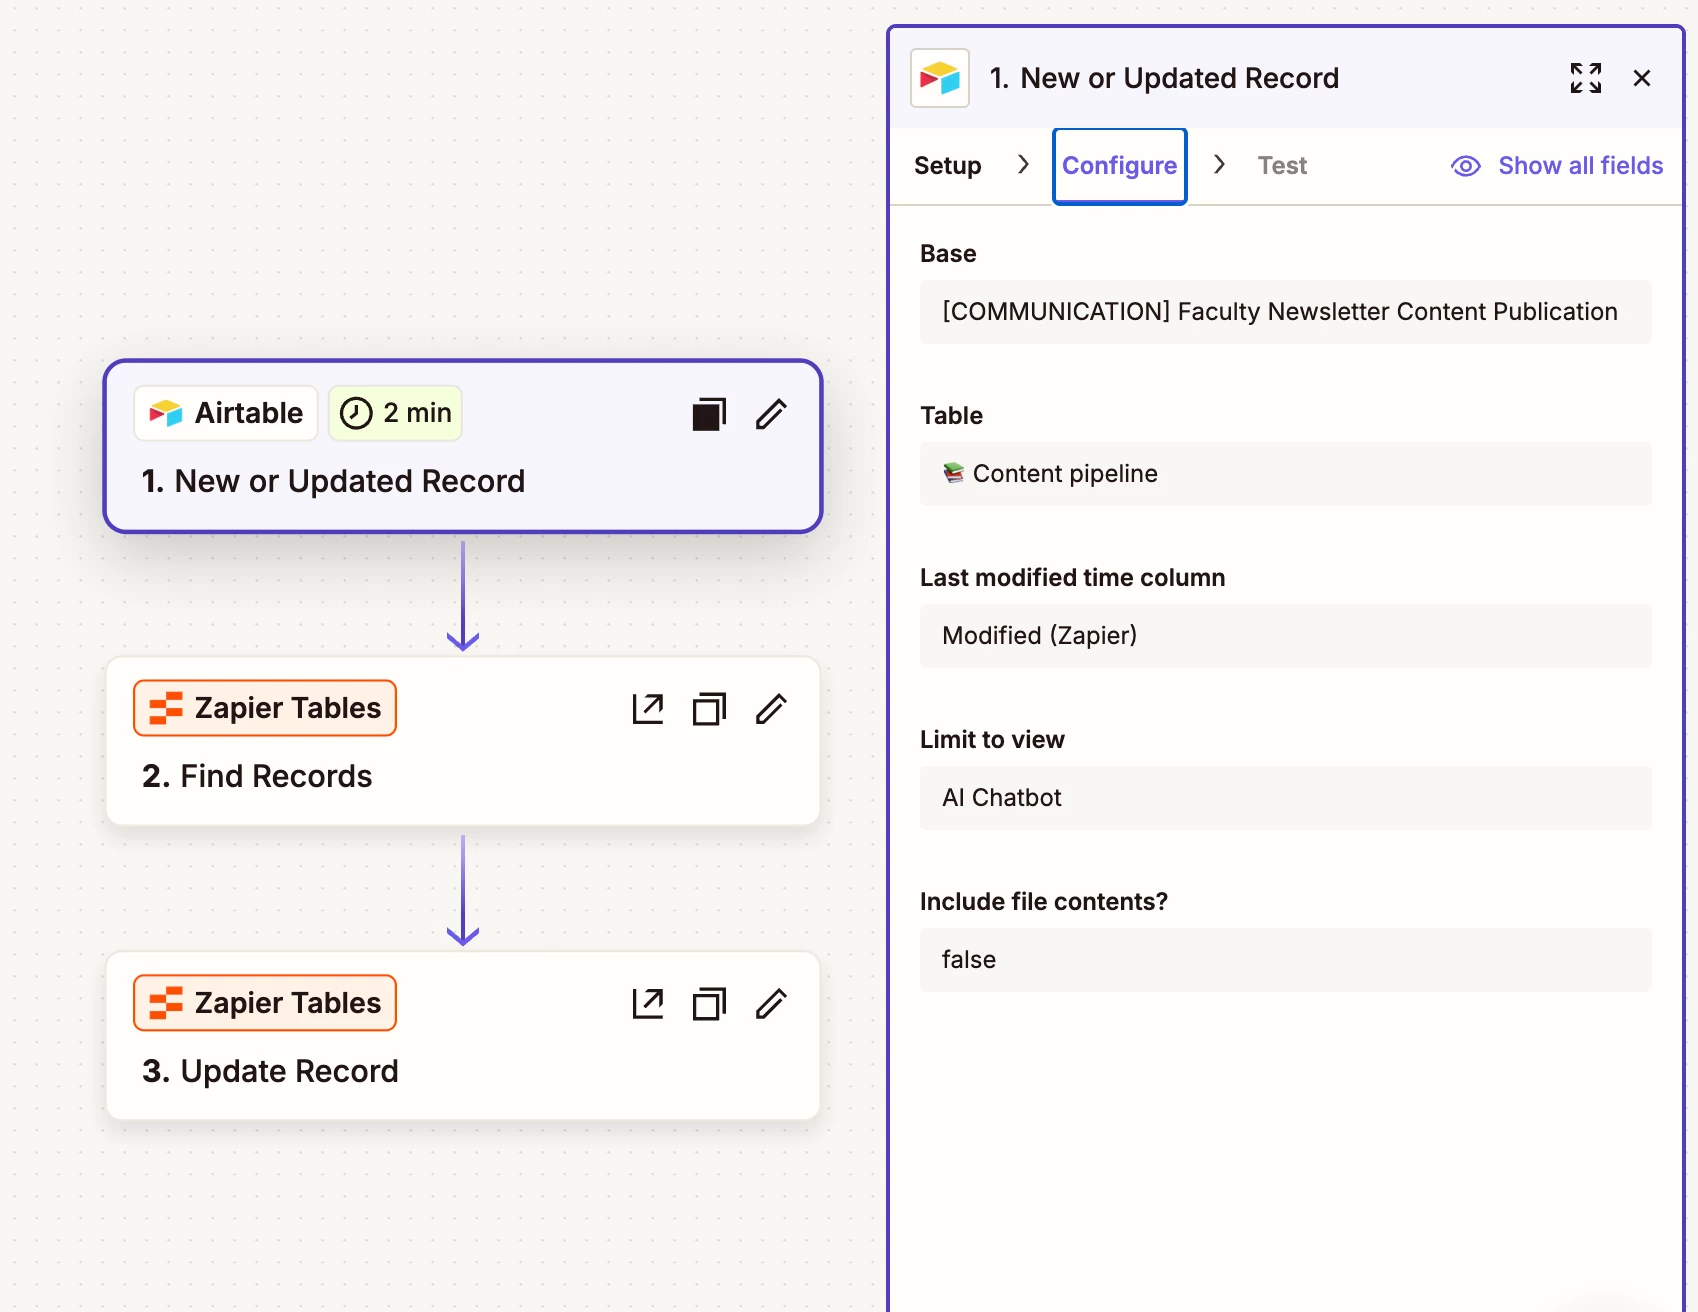Click the Include file contents? label
Image resolution: width=1698 pixels, height=1312 pixels.
click(x=1044, y=902)
